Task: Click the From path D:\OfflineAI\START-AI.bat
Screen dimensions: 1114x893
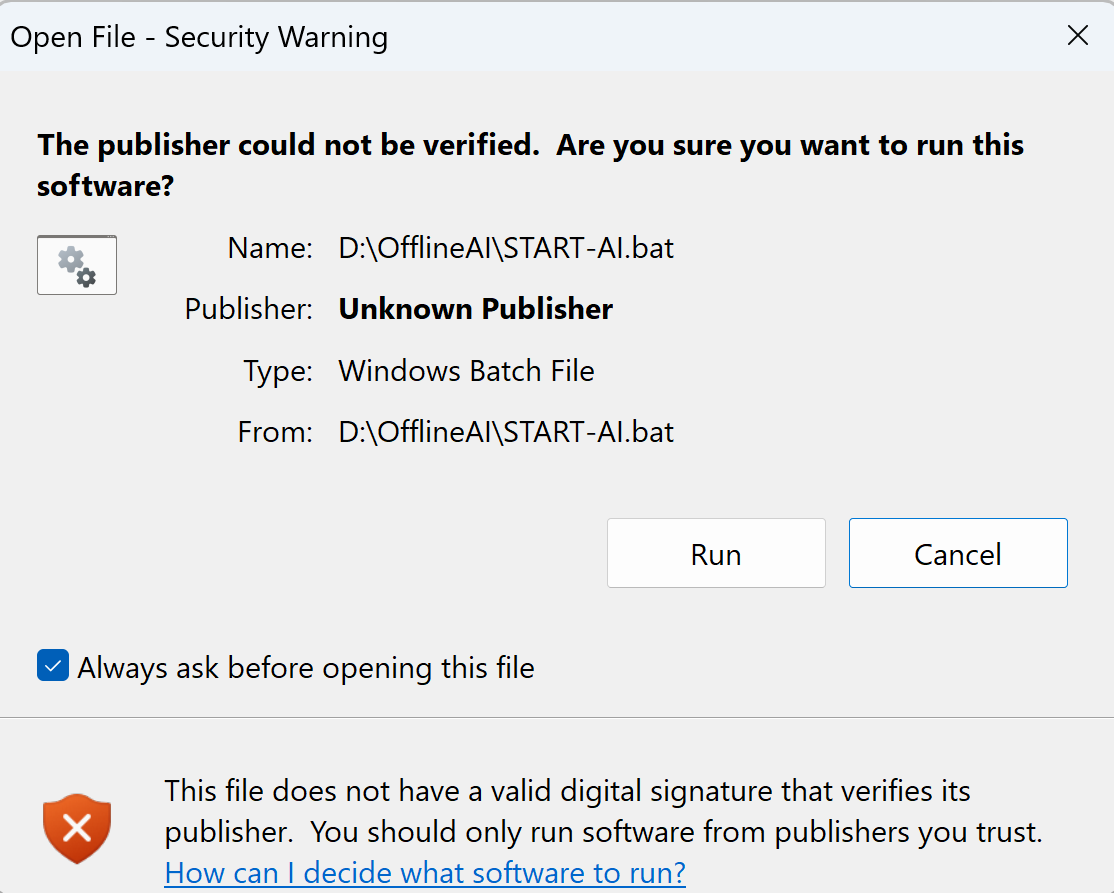Action: tap(506, 432)
